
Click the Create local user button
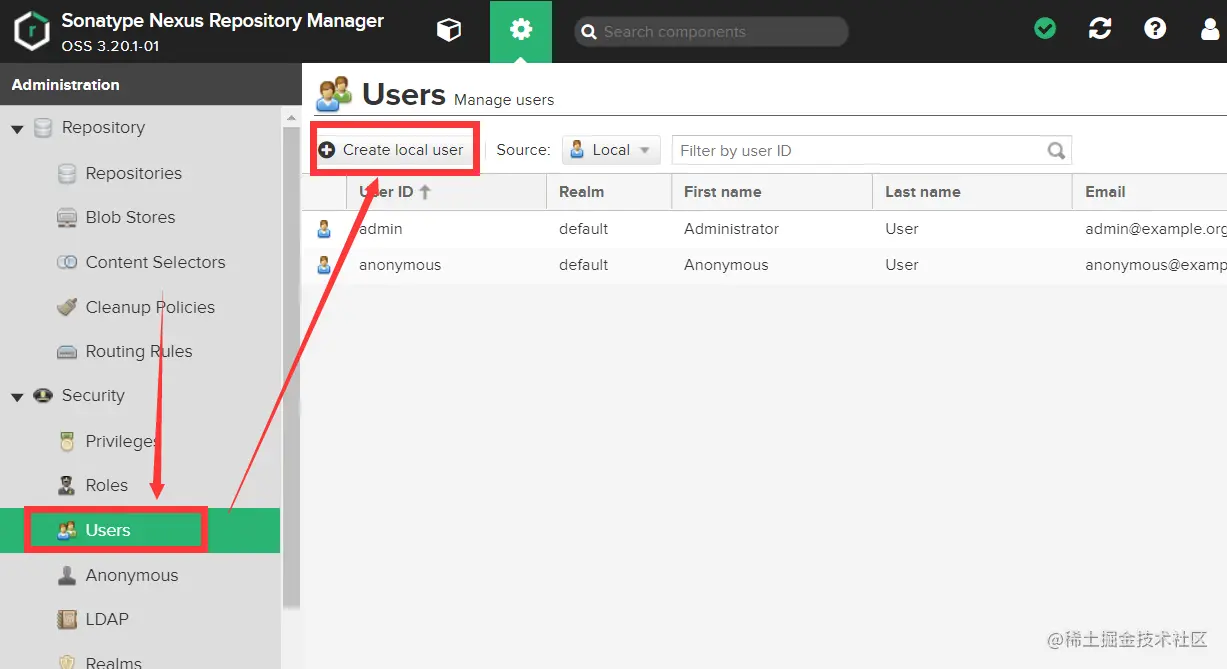392,150
